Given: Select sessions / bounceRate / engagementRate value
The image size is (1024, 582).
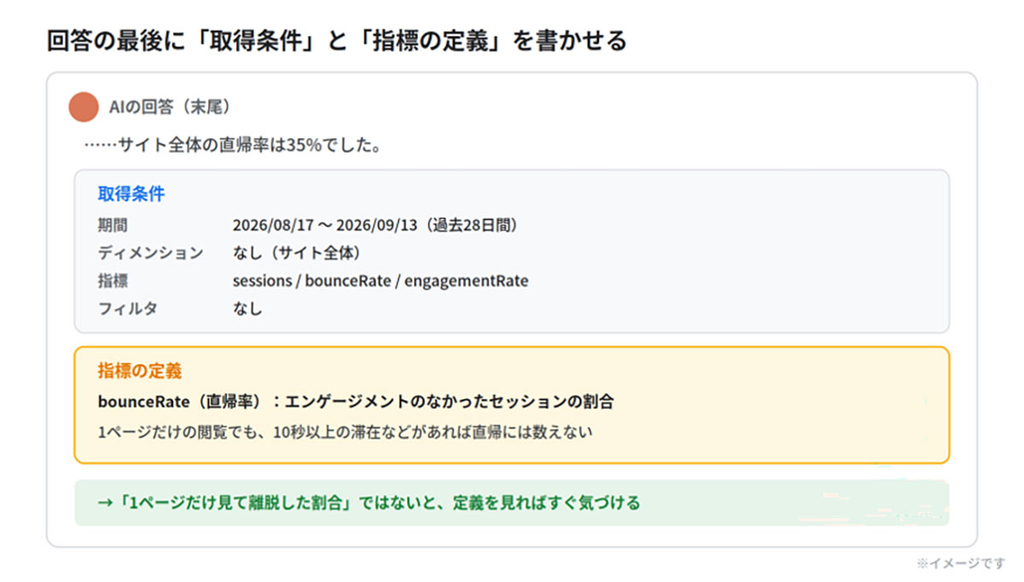Looking at the screenshot, I should (381, 281).
